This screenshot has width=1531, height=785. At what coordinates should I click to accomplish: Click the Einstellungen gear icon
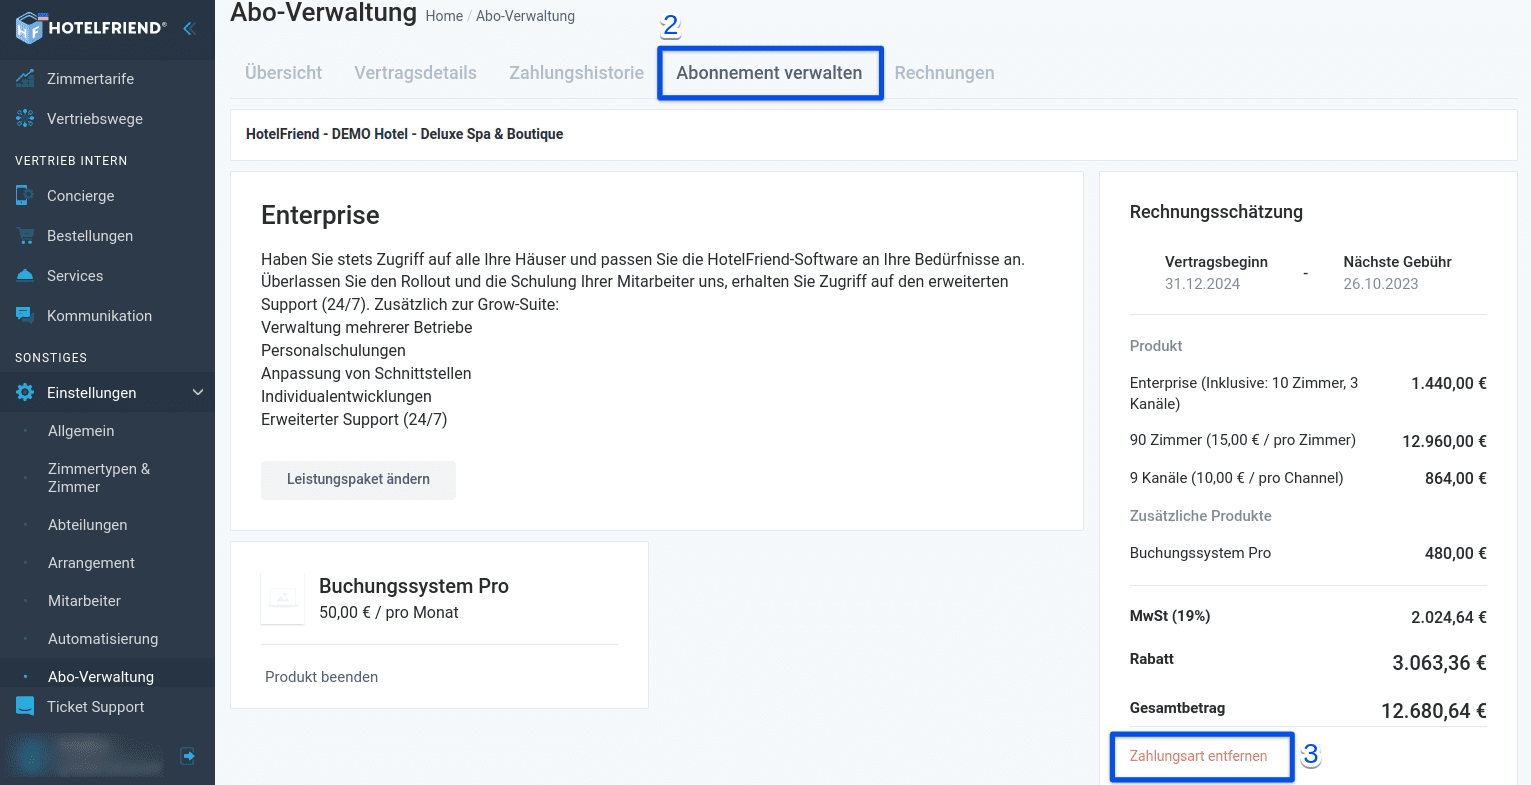(x=25, y=392)
